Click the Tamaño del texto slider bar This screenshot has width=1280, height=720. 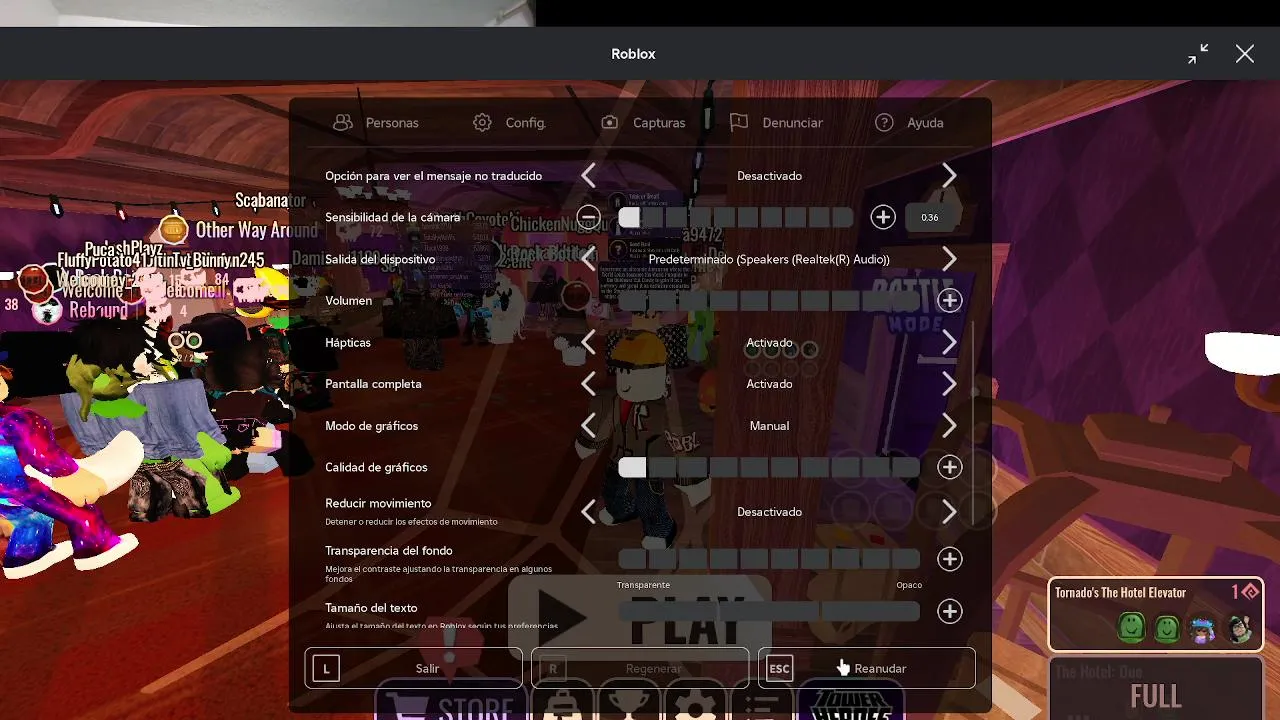[x=769, y=611]
